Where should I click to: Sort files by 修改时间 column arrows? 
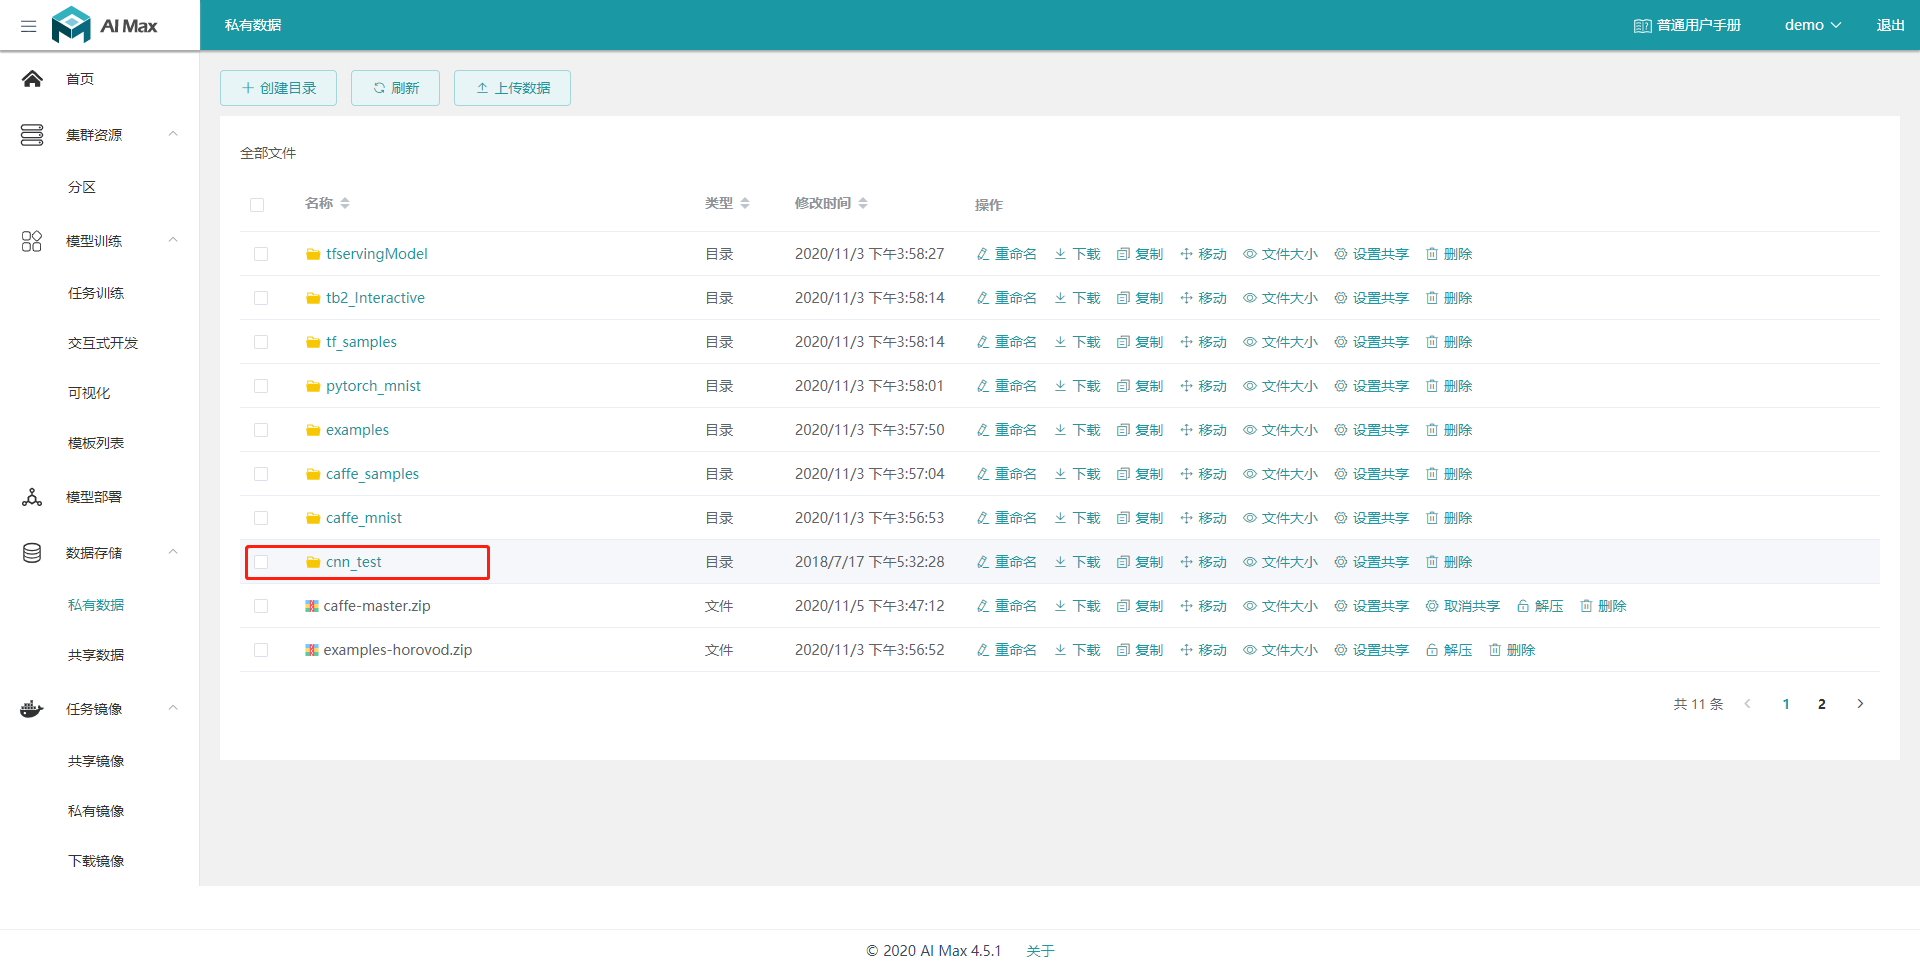864,203
